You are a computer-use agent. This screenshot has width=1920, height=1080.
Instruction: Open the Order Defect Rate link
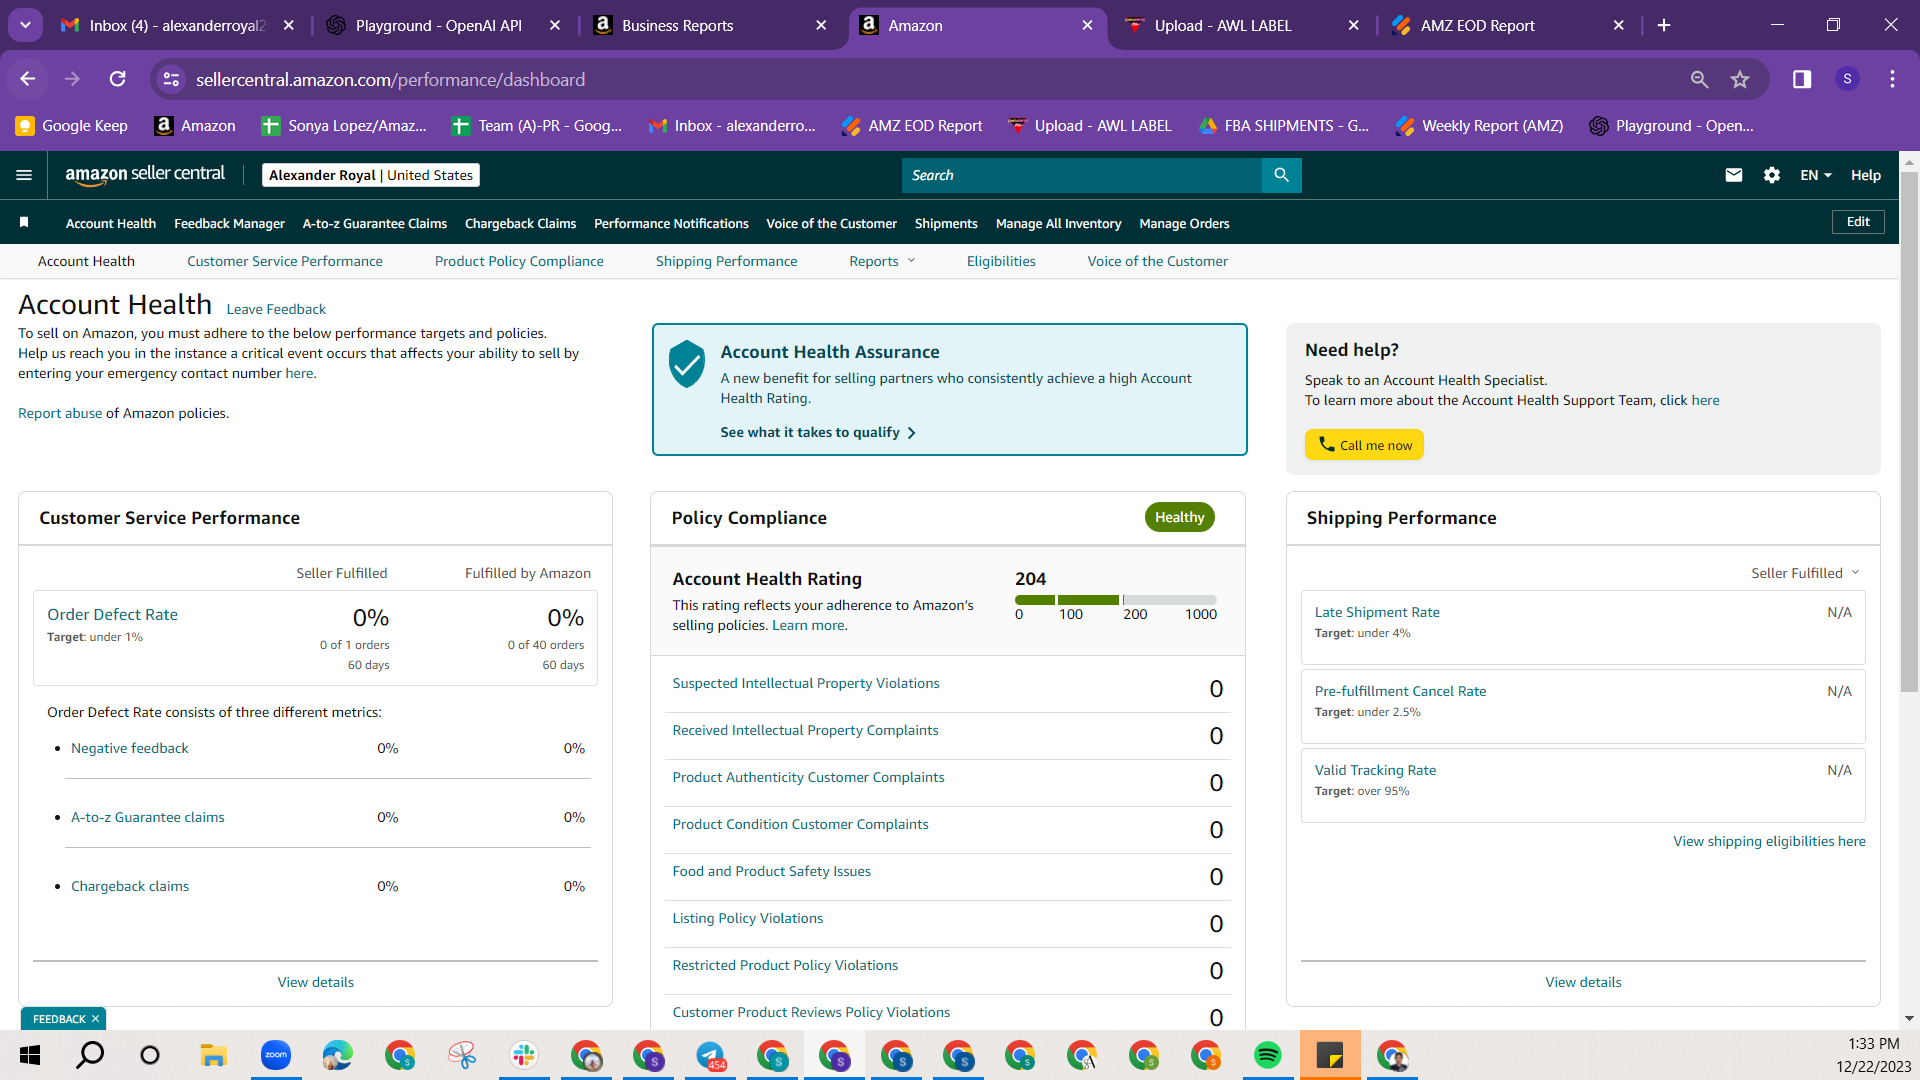[x=112, y=615]
